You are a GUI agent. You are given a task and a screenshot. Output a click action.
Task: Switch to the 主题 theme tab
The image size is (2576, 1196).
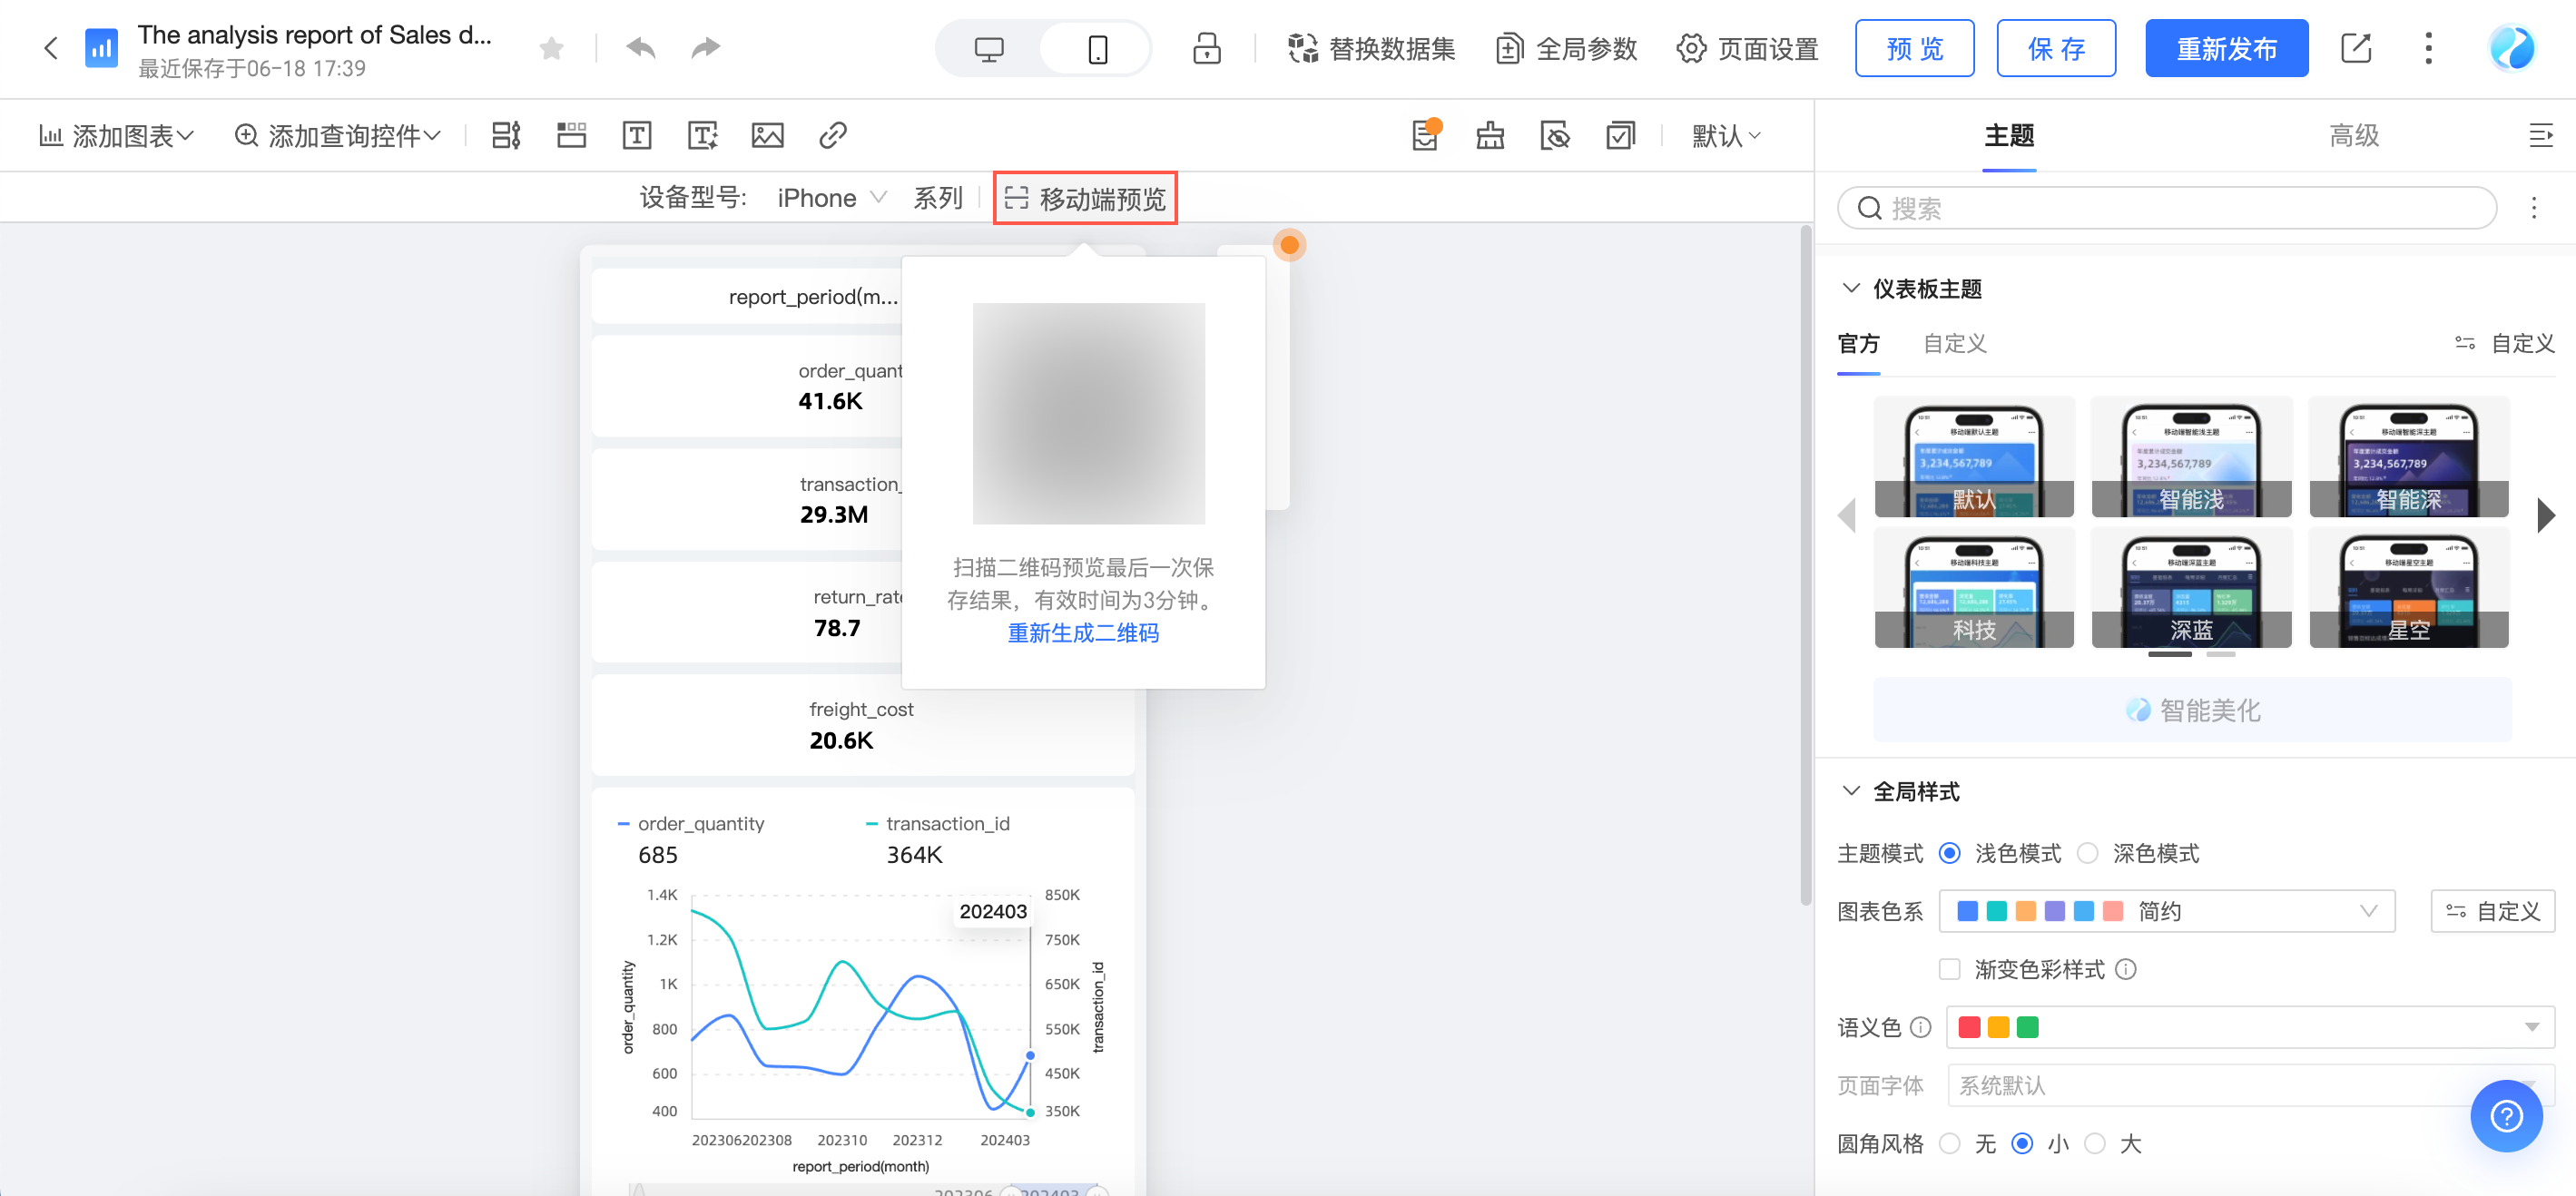2009,136
